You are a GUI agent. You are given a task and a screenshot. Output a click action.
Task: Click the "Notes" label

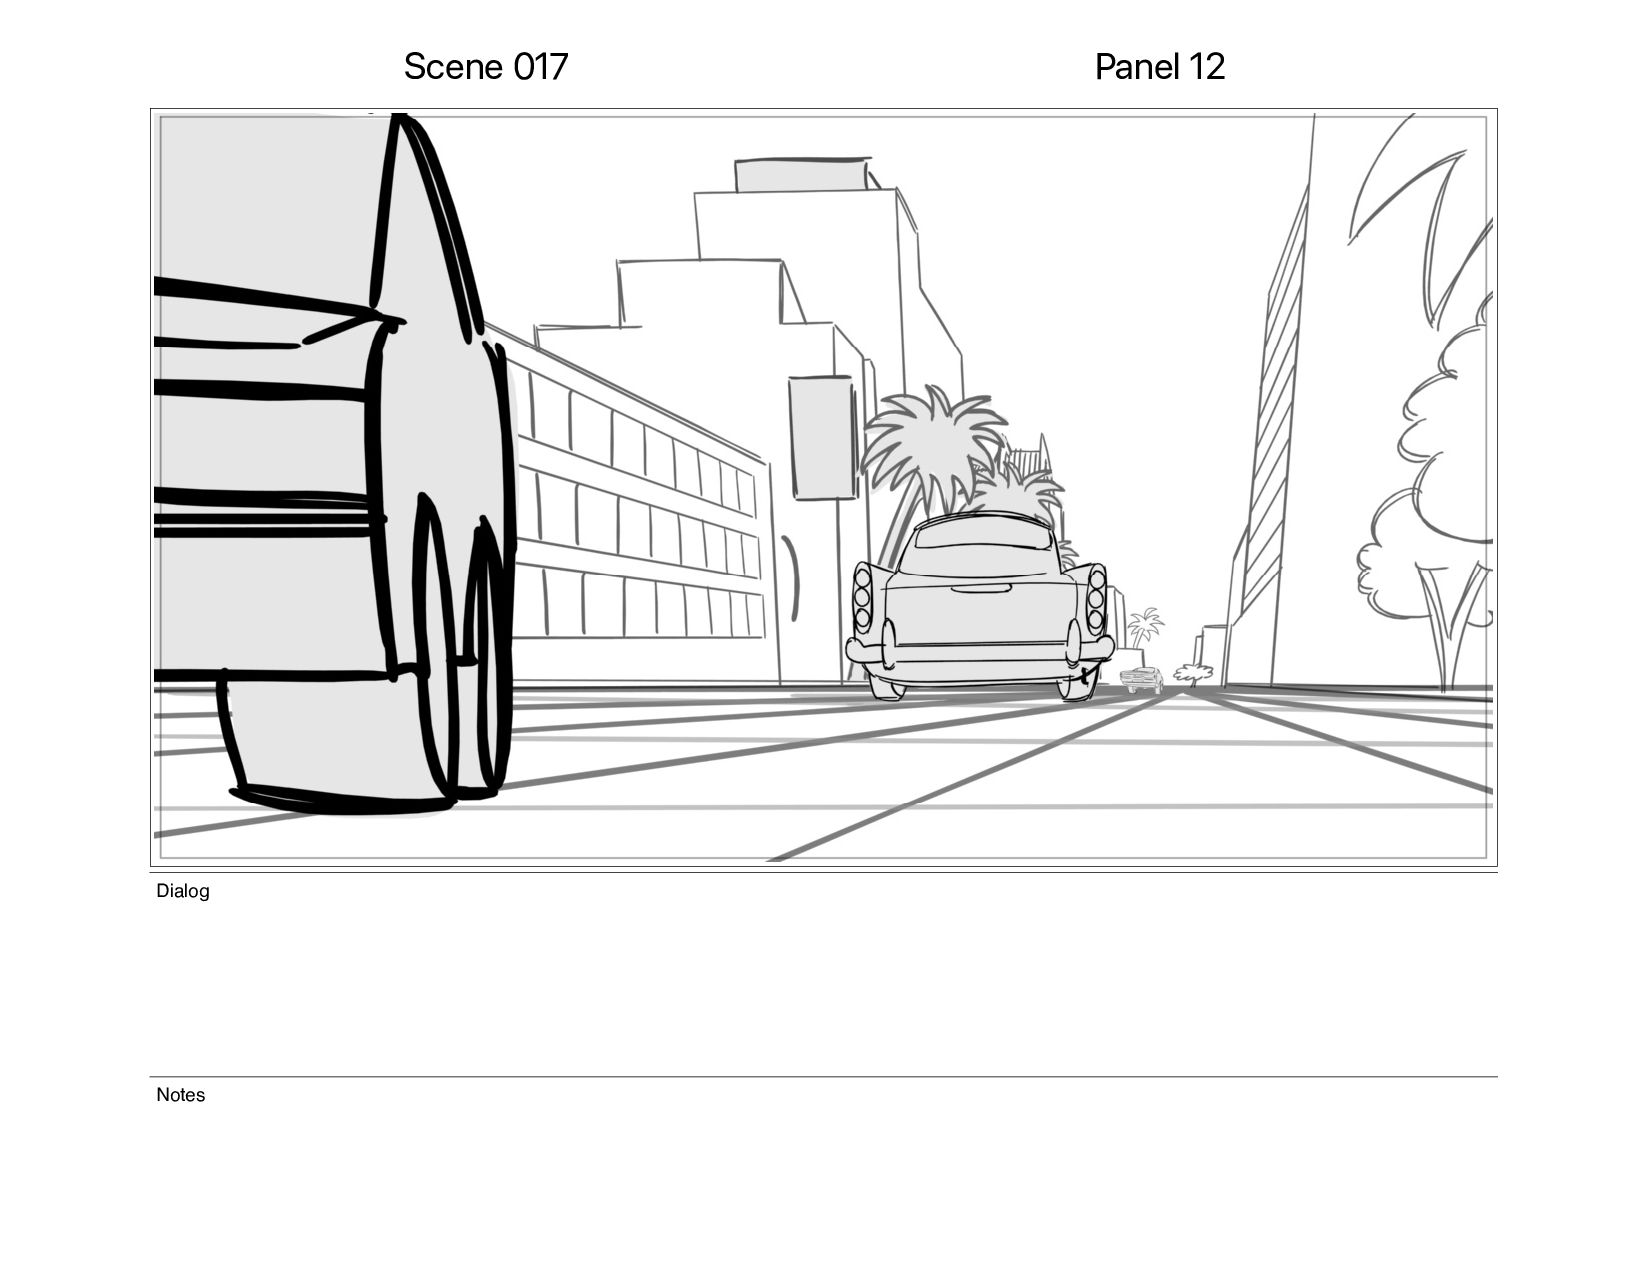tap(181, 1095)
